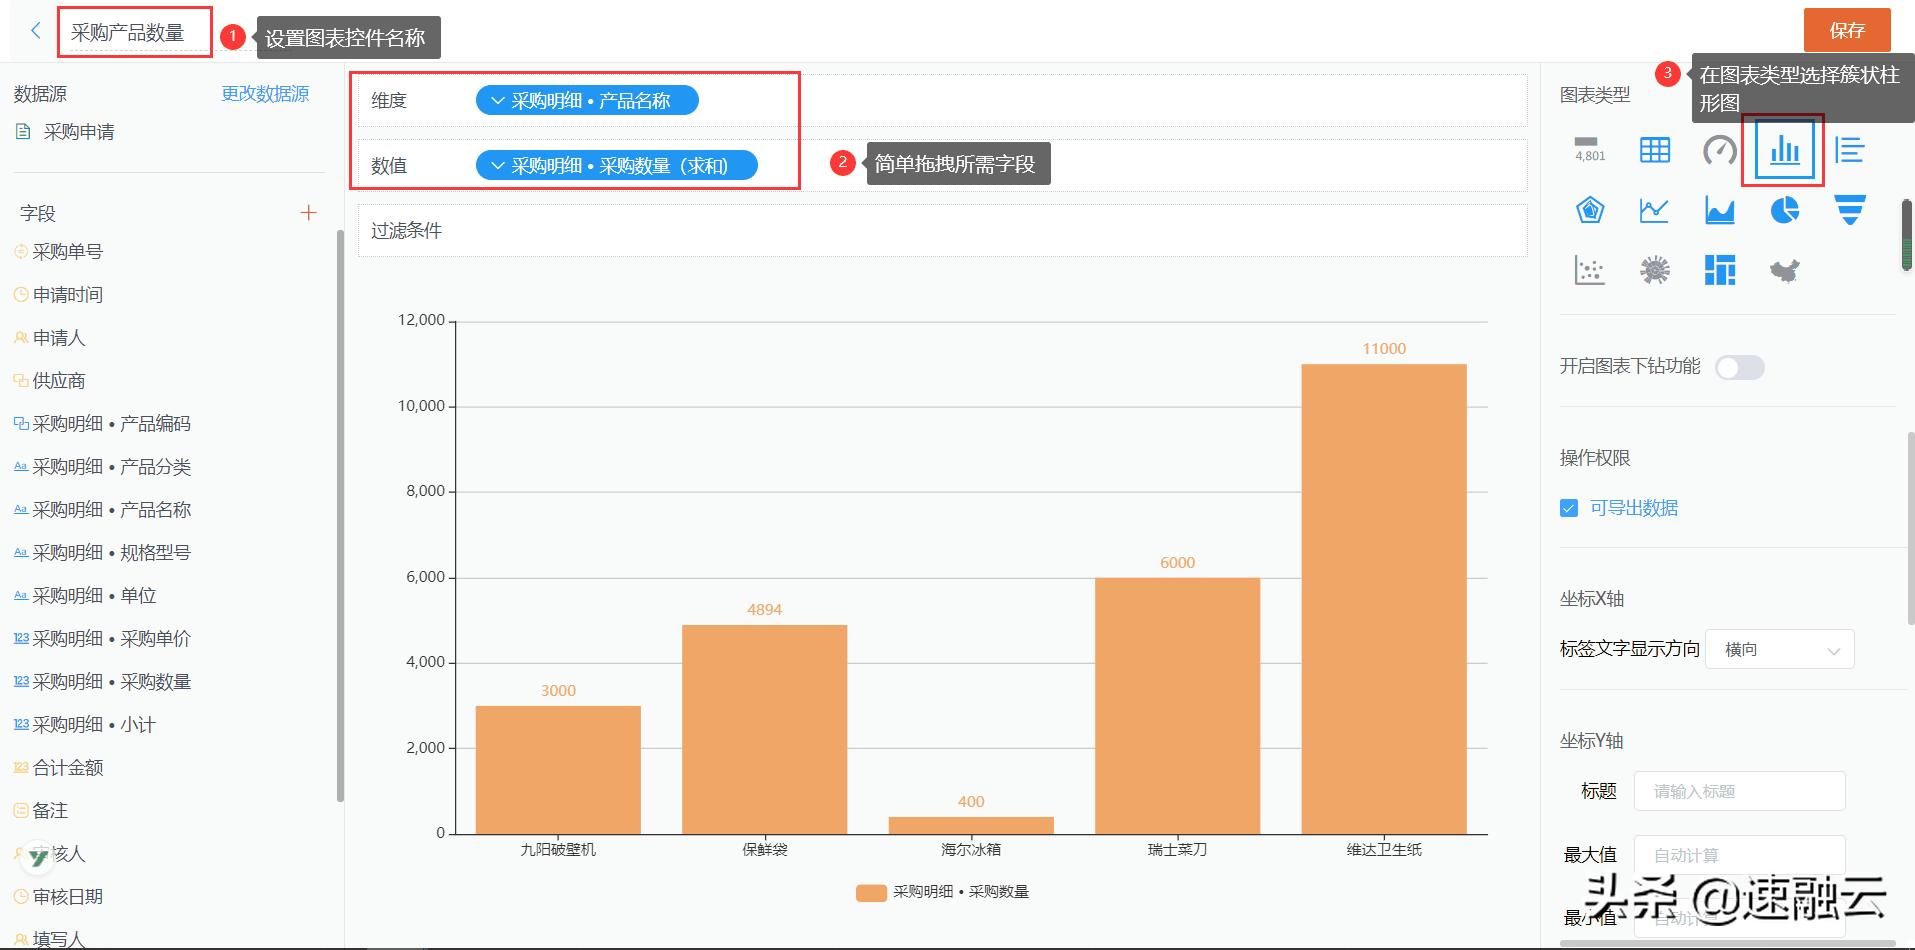Click the 更改数据源 link
Screen dimensions: 1915x950
[265, 94]
